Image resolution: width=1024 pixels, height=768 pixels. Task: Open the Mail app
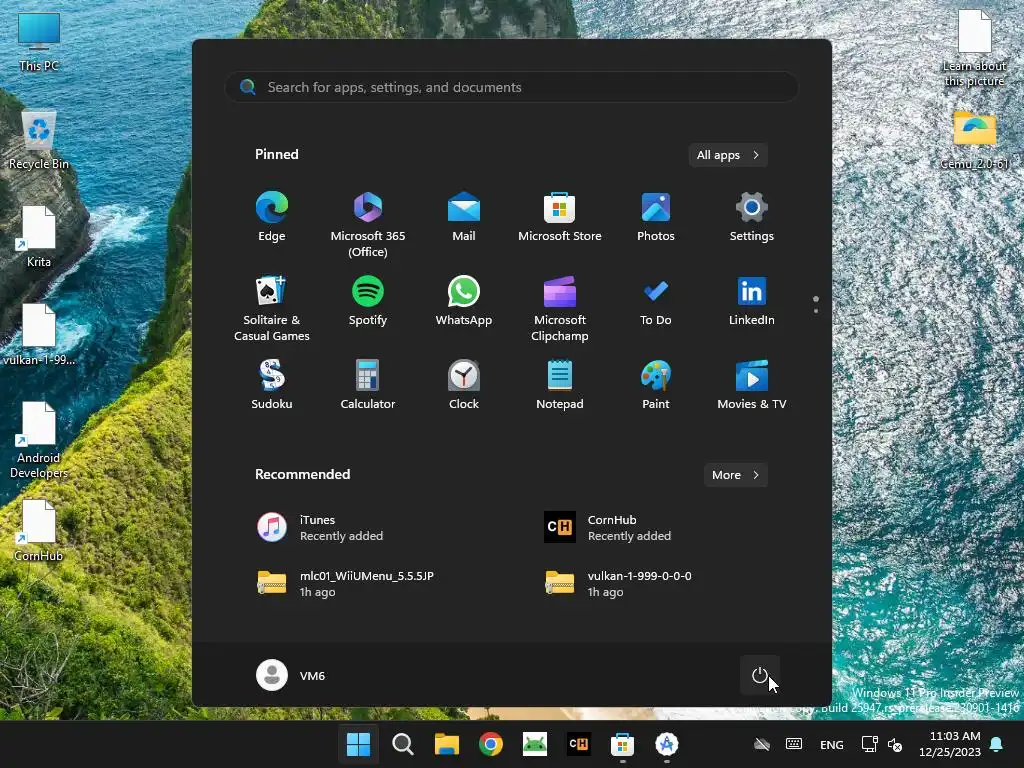[464, 217]
